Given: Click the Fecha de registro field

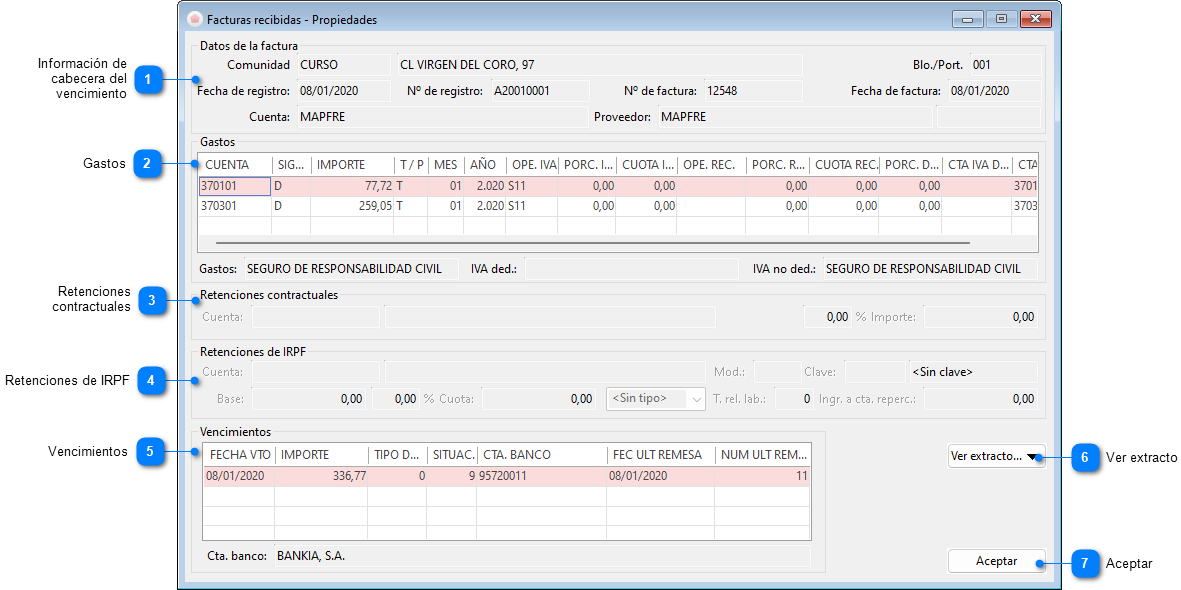Looking at the screenshot, I should 344,91.
